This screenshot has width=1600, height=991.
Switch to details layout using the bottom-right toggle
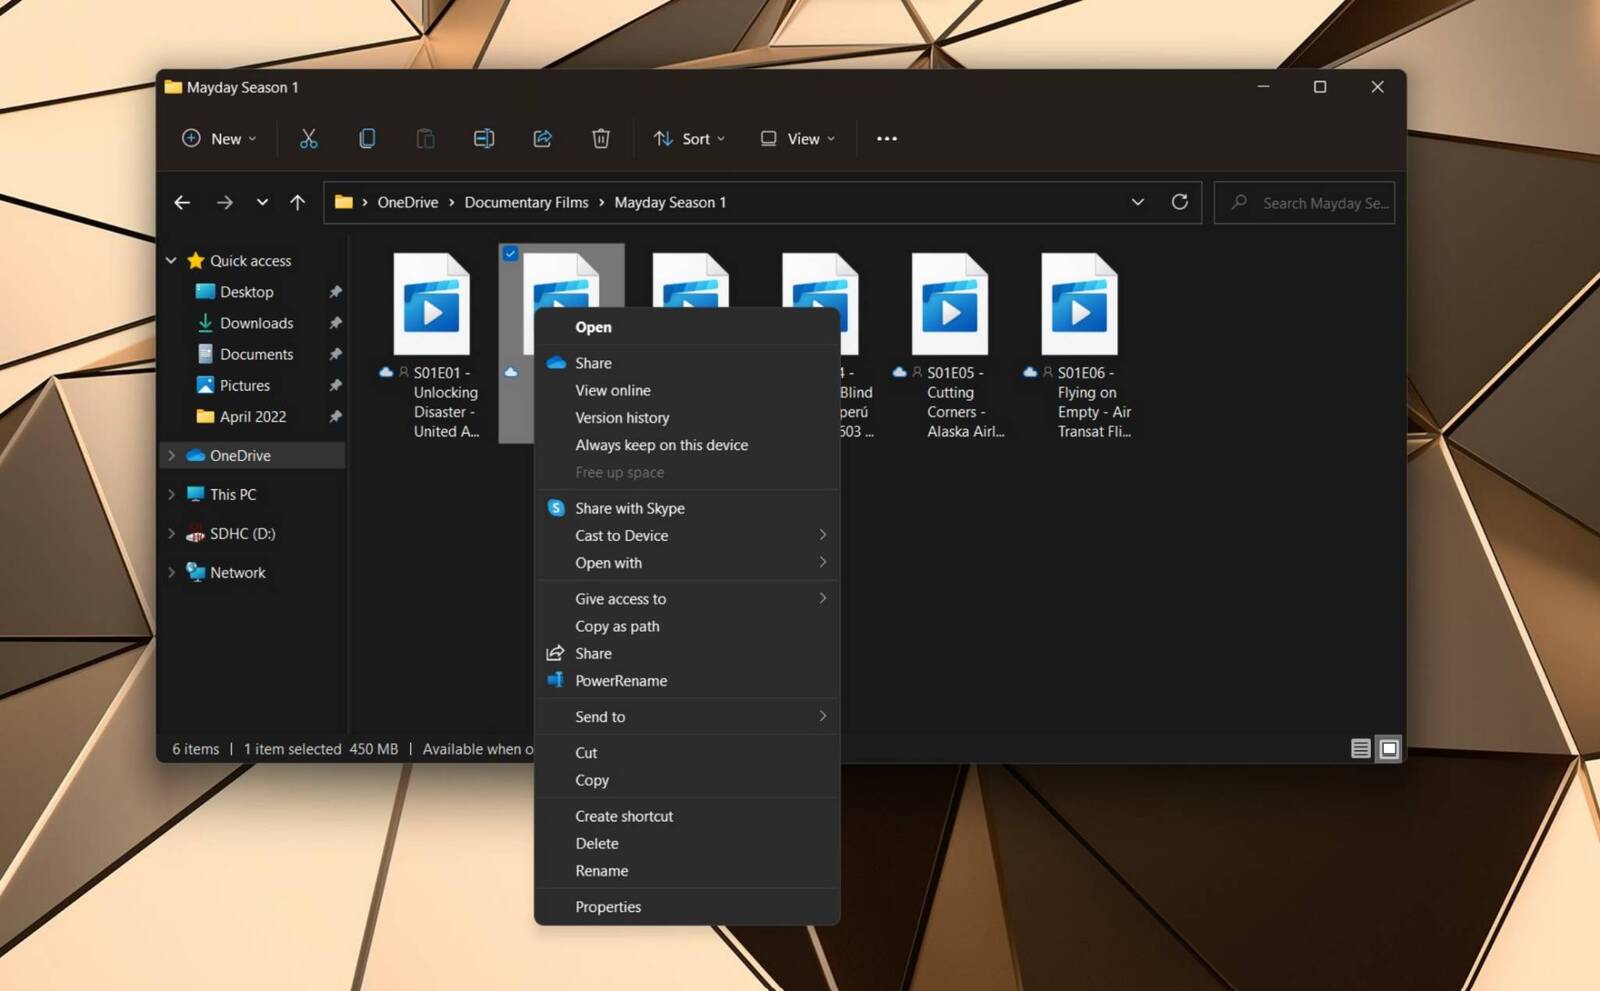[x=1360, y=748]
